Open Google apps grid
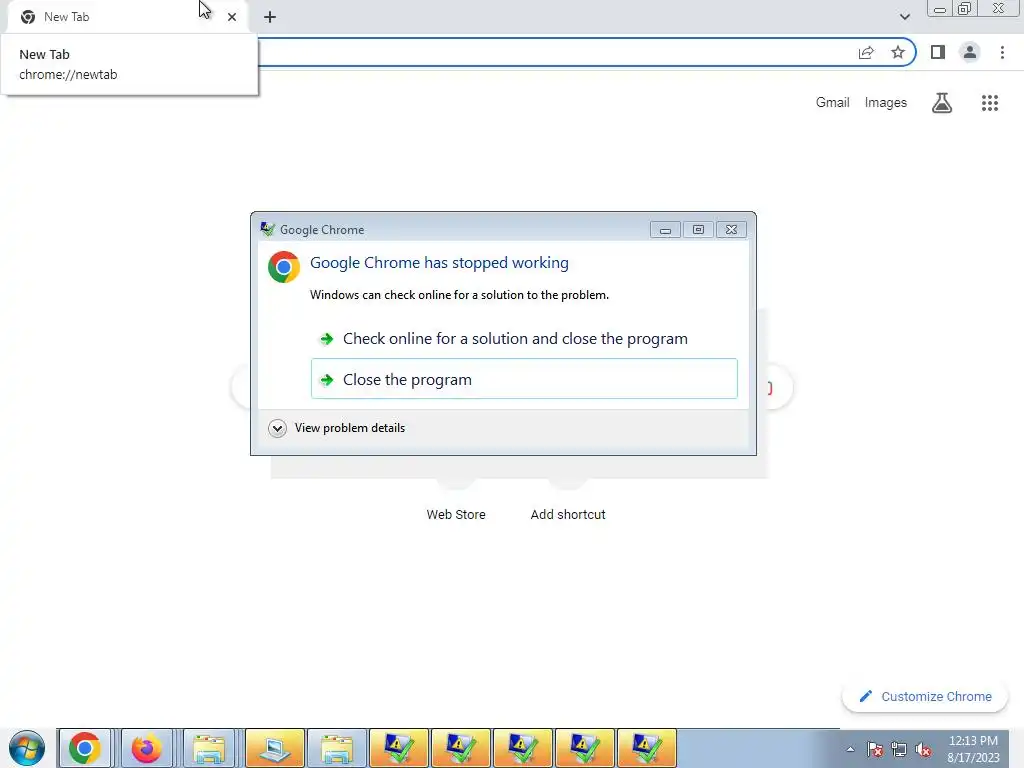The image size is (1024, 768). click(989, 103)
